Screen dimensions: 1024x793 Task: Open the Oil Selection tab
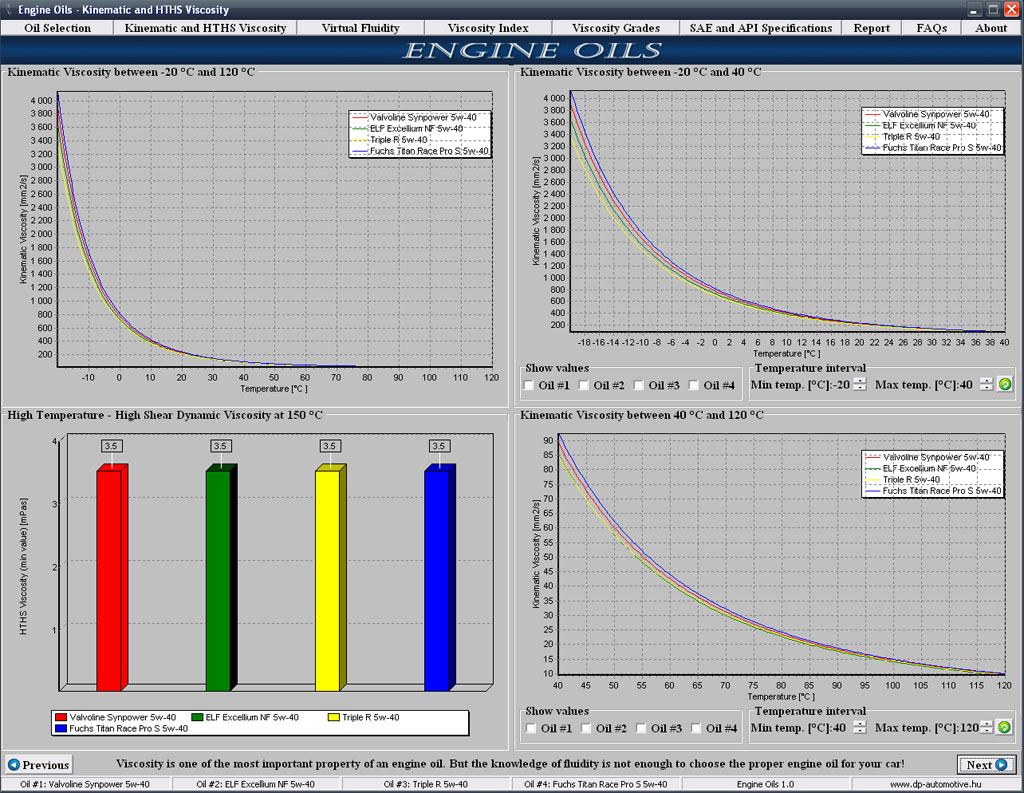(57, 28)
